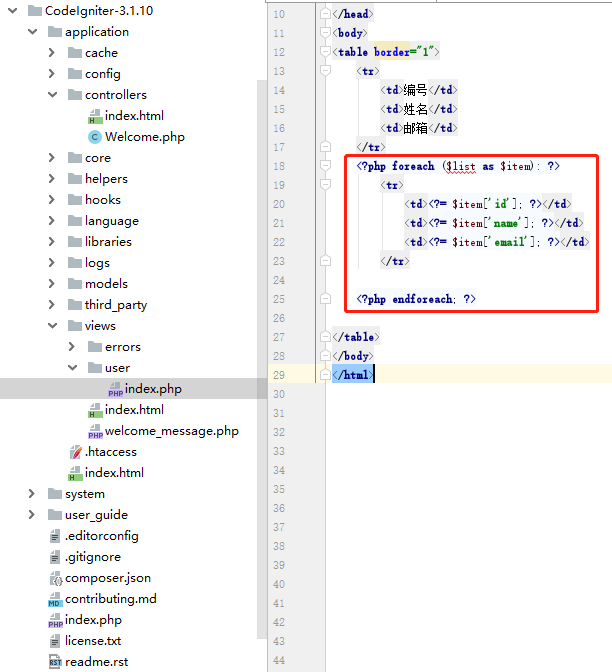Click the user/index.php PHP file icon

[x=115, y=389]
